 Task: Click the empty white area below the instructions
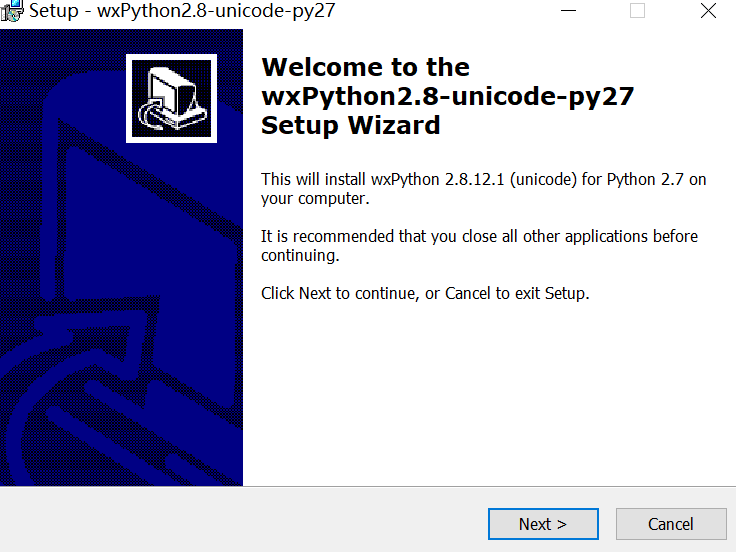tap(488, 394)
